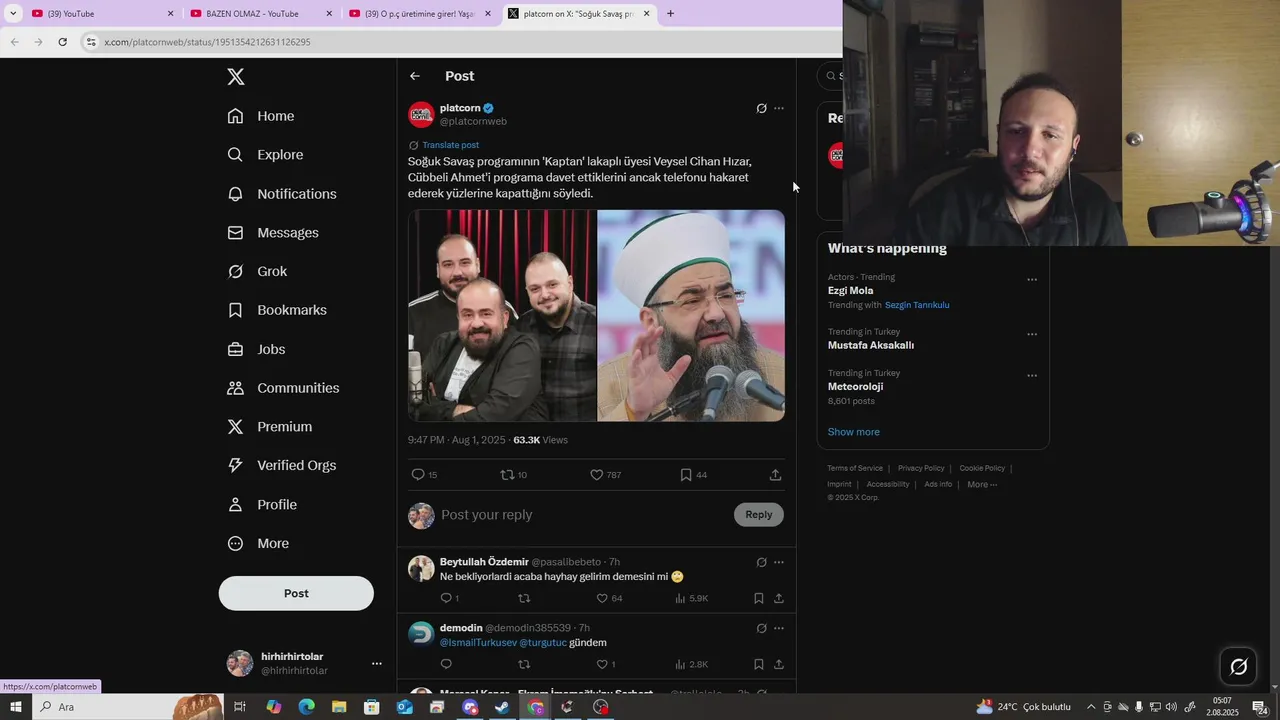The image size is (1280, 720).
Task: Open left image of three men
Action: coord(502,315)
